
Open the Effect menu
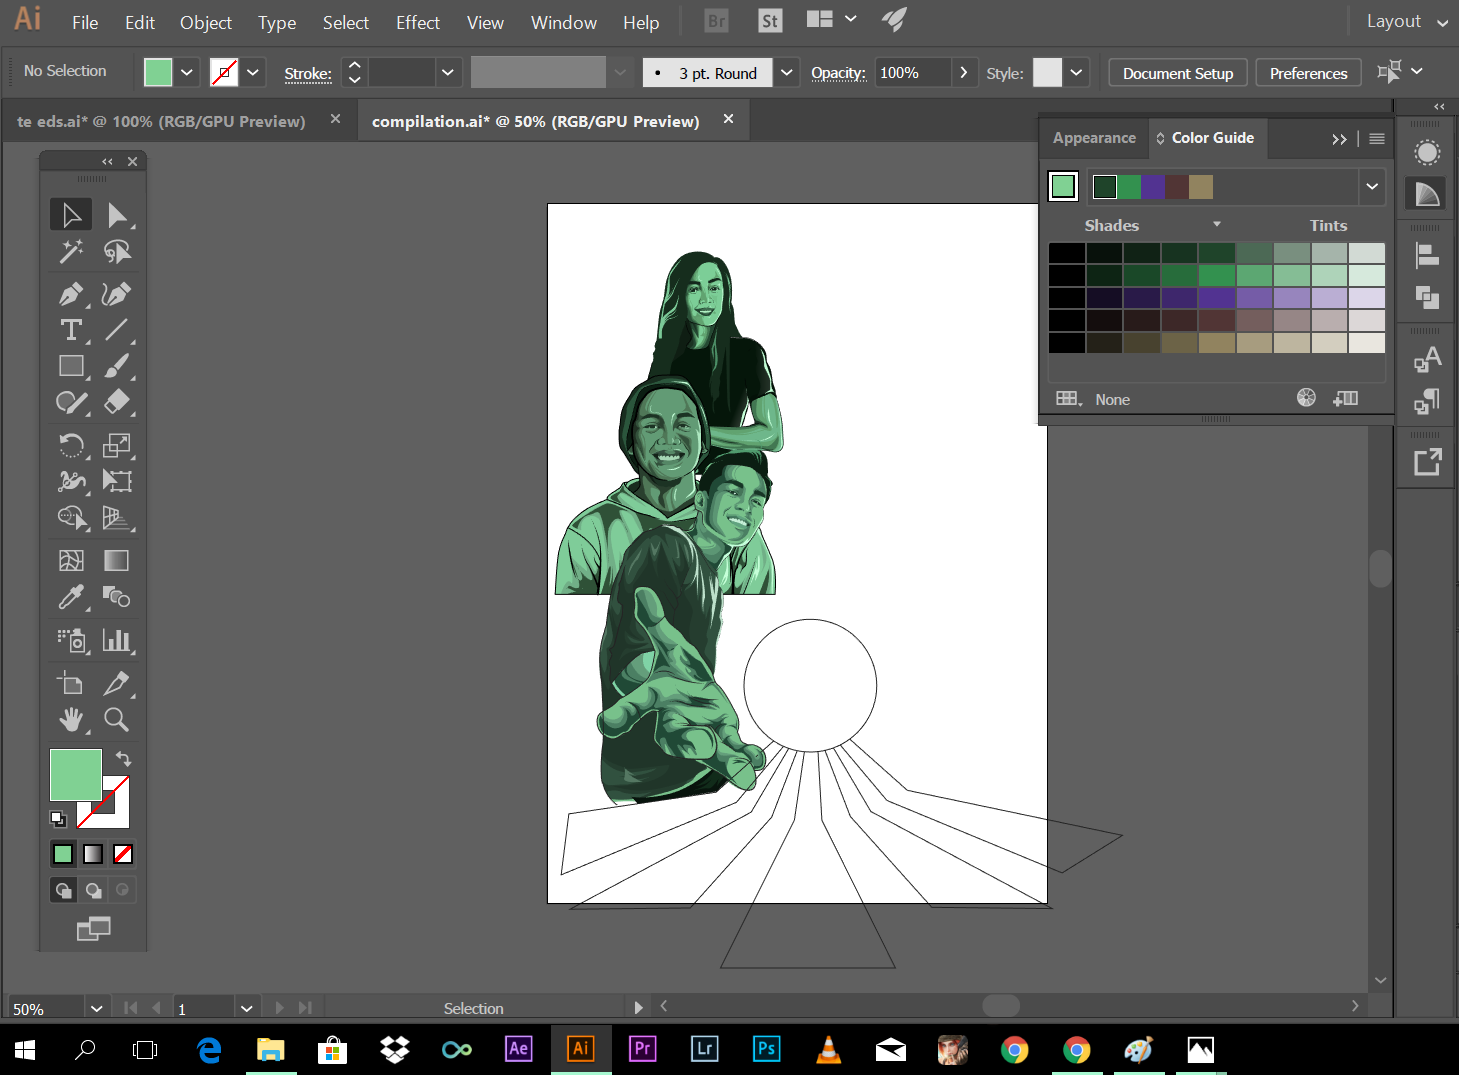pyautogui.click(x=417, y=22)
